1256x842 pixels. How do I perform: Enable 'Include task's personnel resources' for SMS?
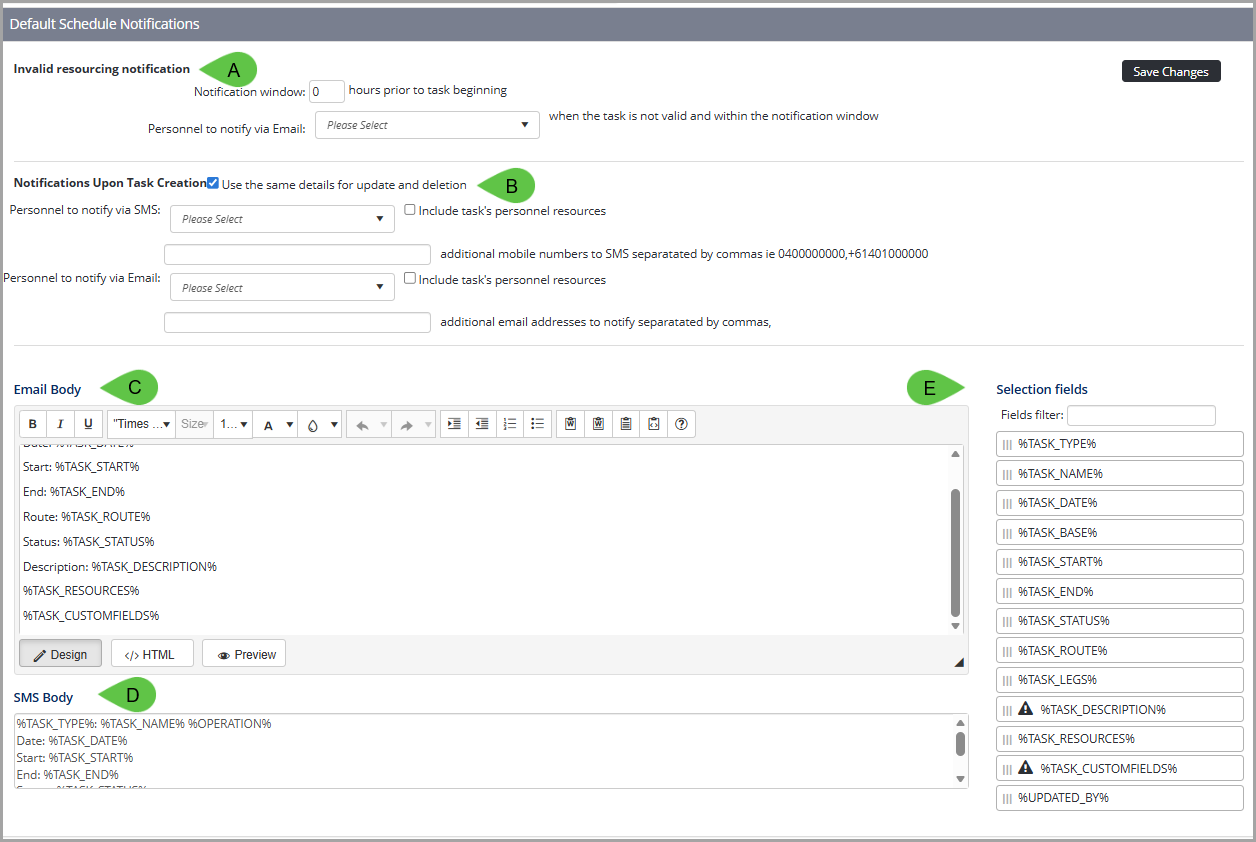click(x=410, y=210)
